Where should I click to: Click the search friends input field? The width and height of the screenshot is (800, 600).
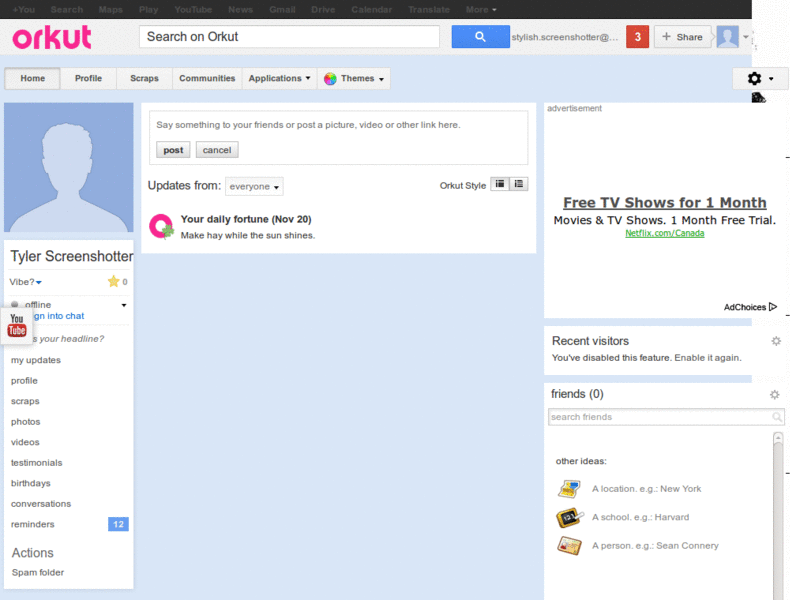coord(666,417)
